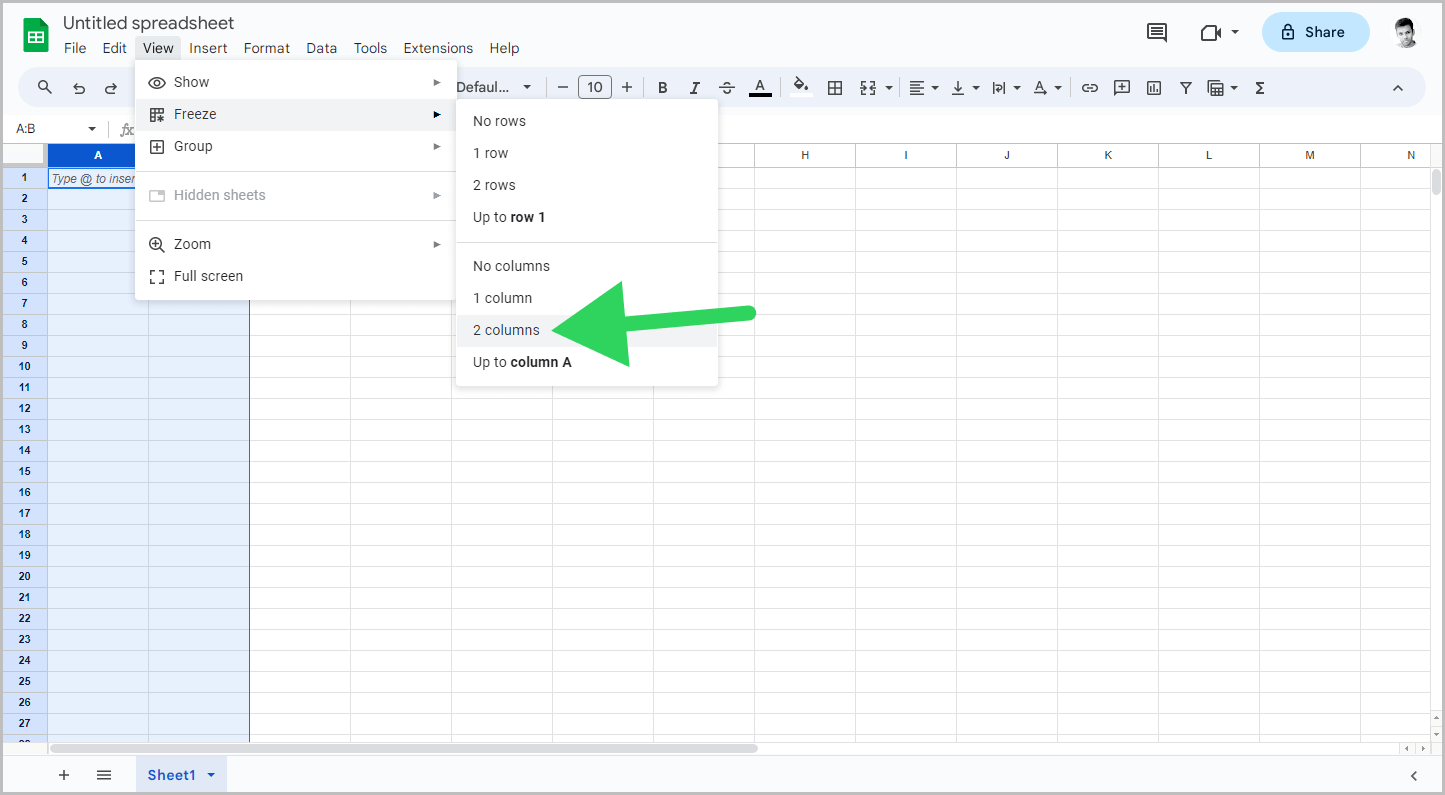The height and width of the screenshot is (795, 1445).
Task: Click the functions sigma icon
Action: pyautogui.click(x=1260, y=88)
